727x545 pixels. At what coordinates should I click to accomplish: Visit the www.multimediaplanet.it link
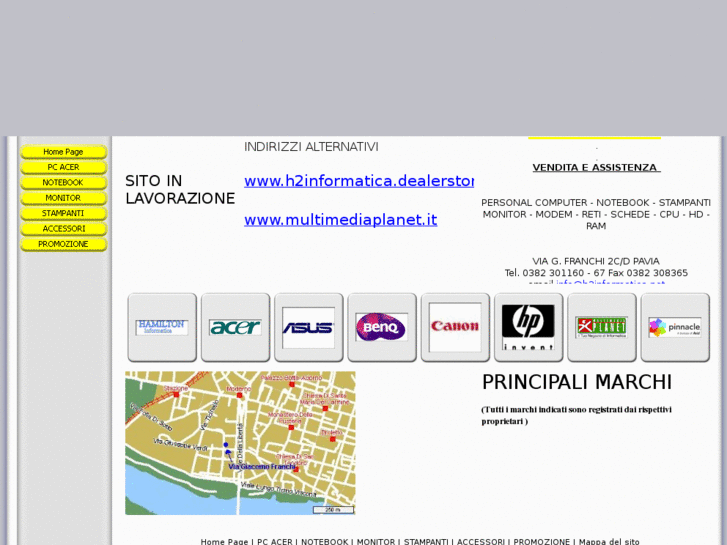341,219
